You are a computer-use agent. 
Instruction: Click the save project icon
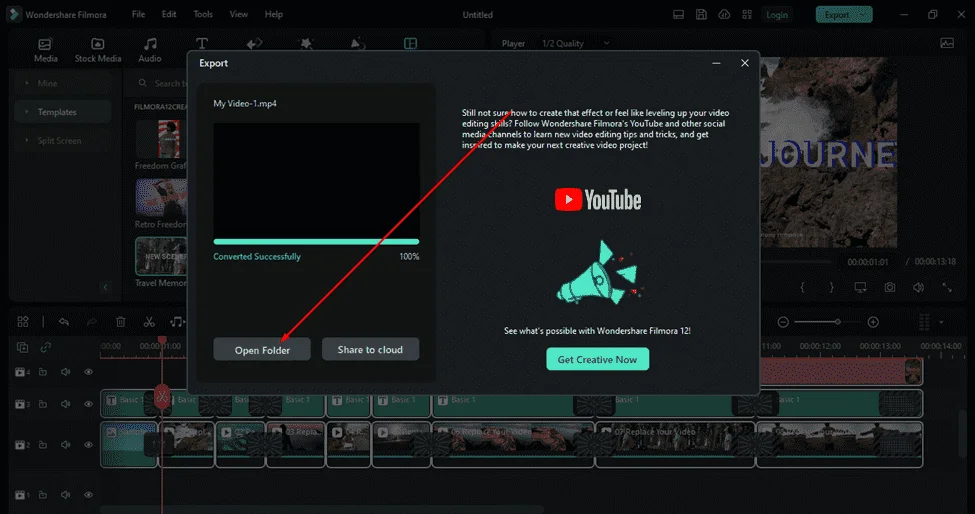701,14
